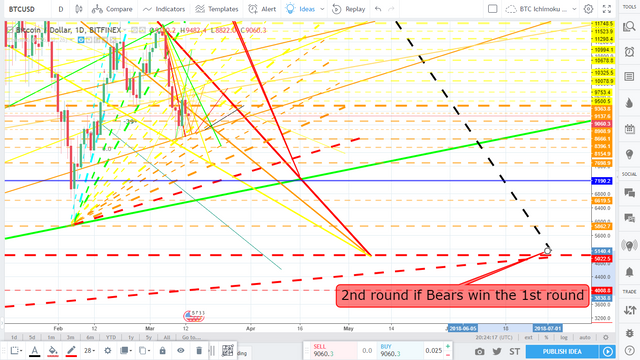Change the background fill color swatch
The image size is (640, 360).
(53, 351)
